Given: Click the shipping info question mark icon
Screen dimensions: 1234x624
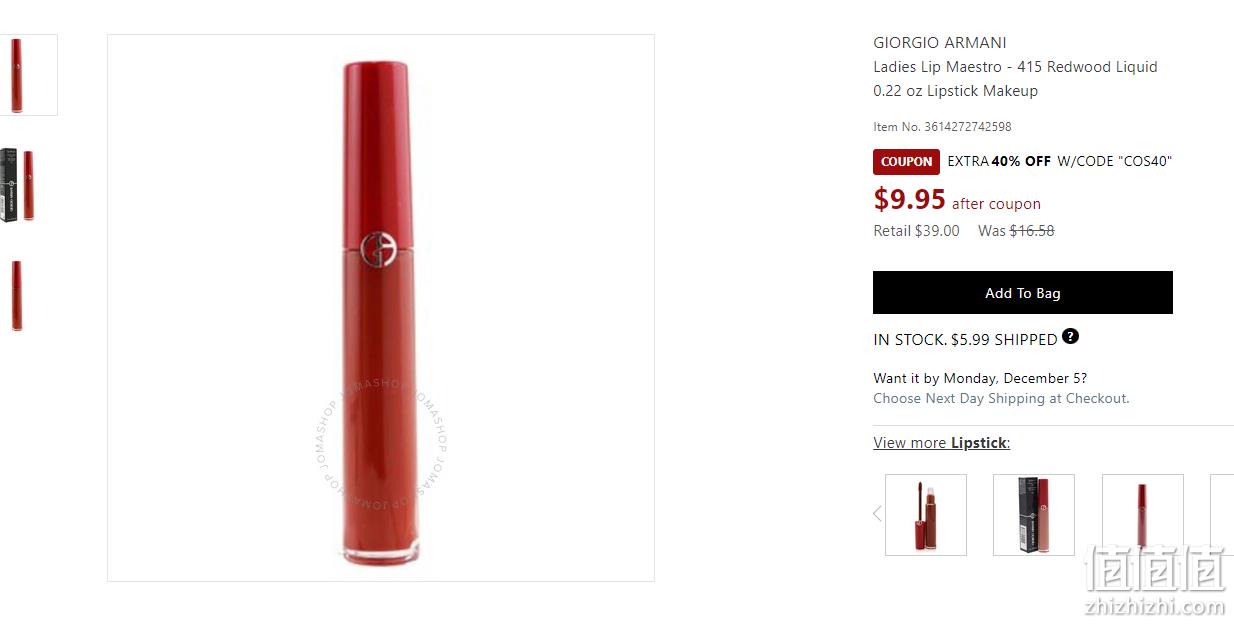Looking at the screenshot, I should pyautogui.click(x=1070, y=336).
